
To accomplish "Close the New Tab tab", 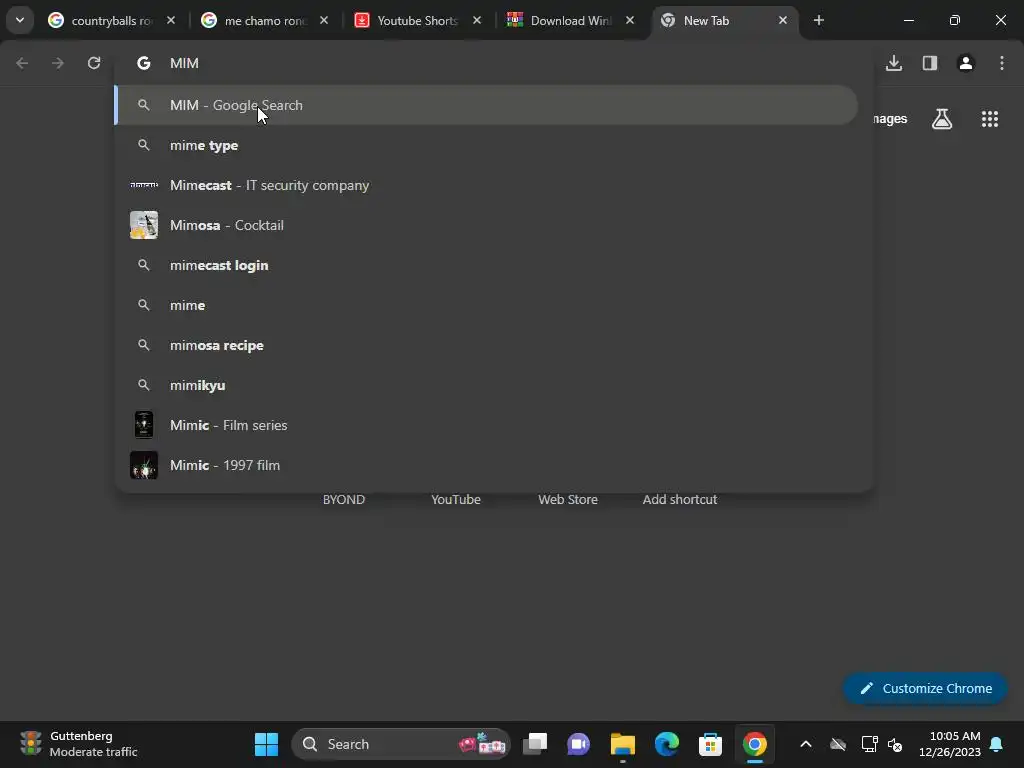I will (782, 20).
